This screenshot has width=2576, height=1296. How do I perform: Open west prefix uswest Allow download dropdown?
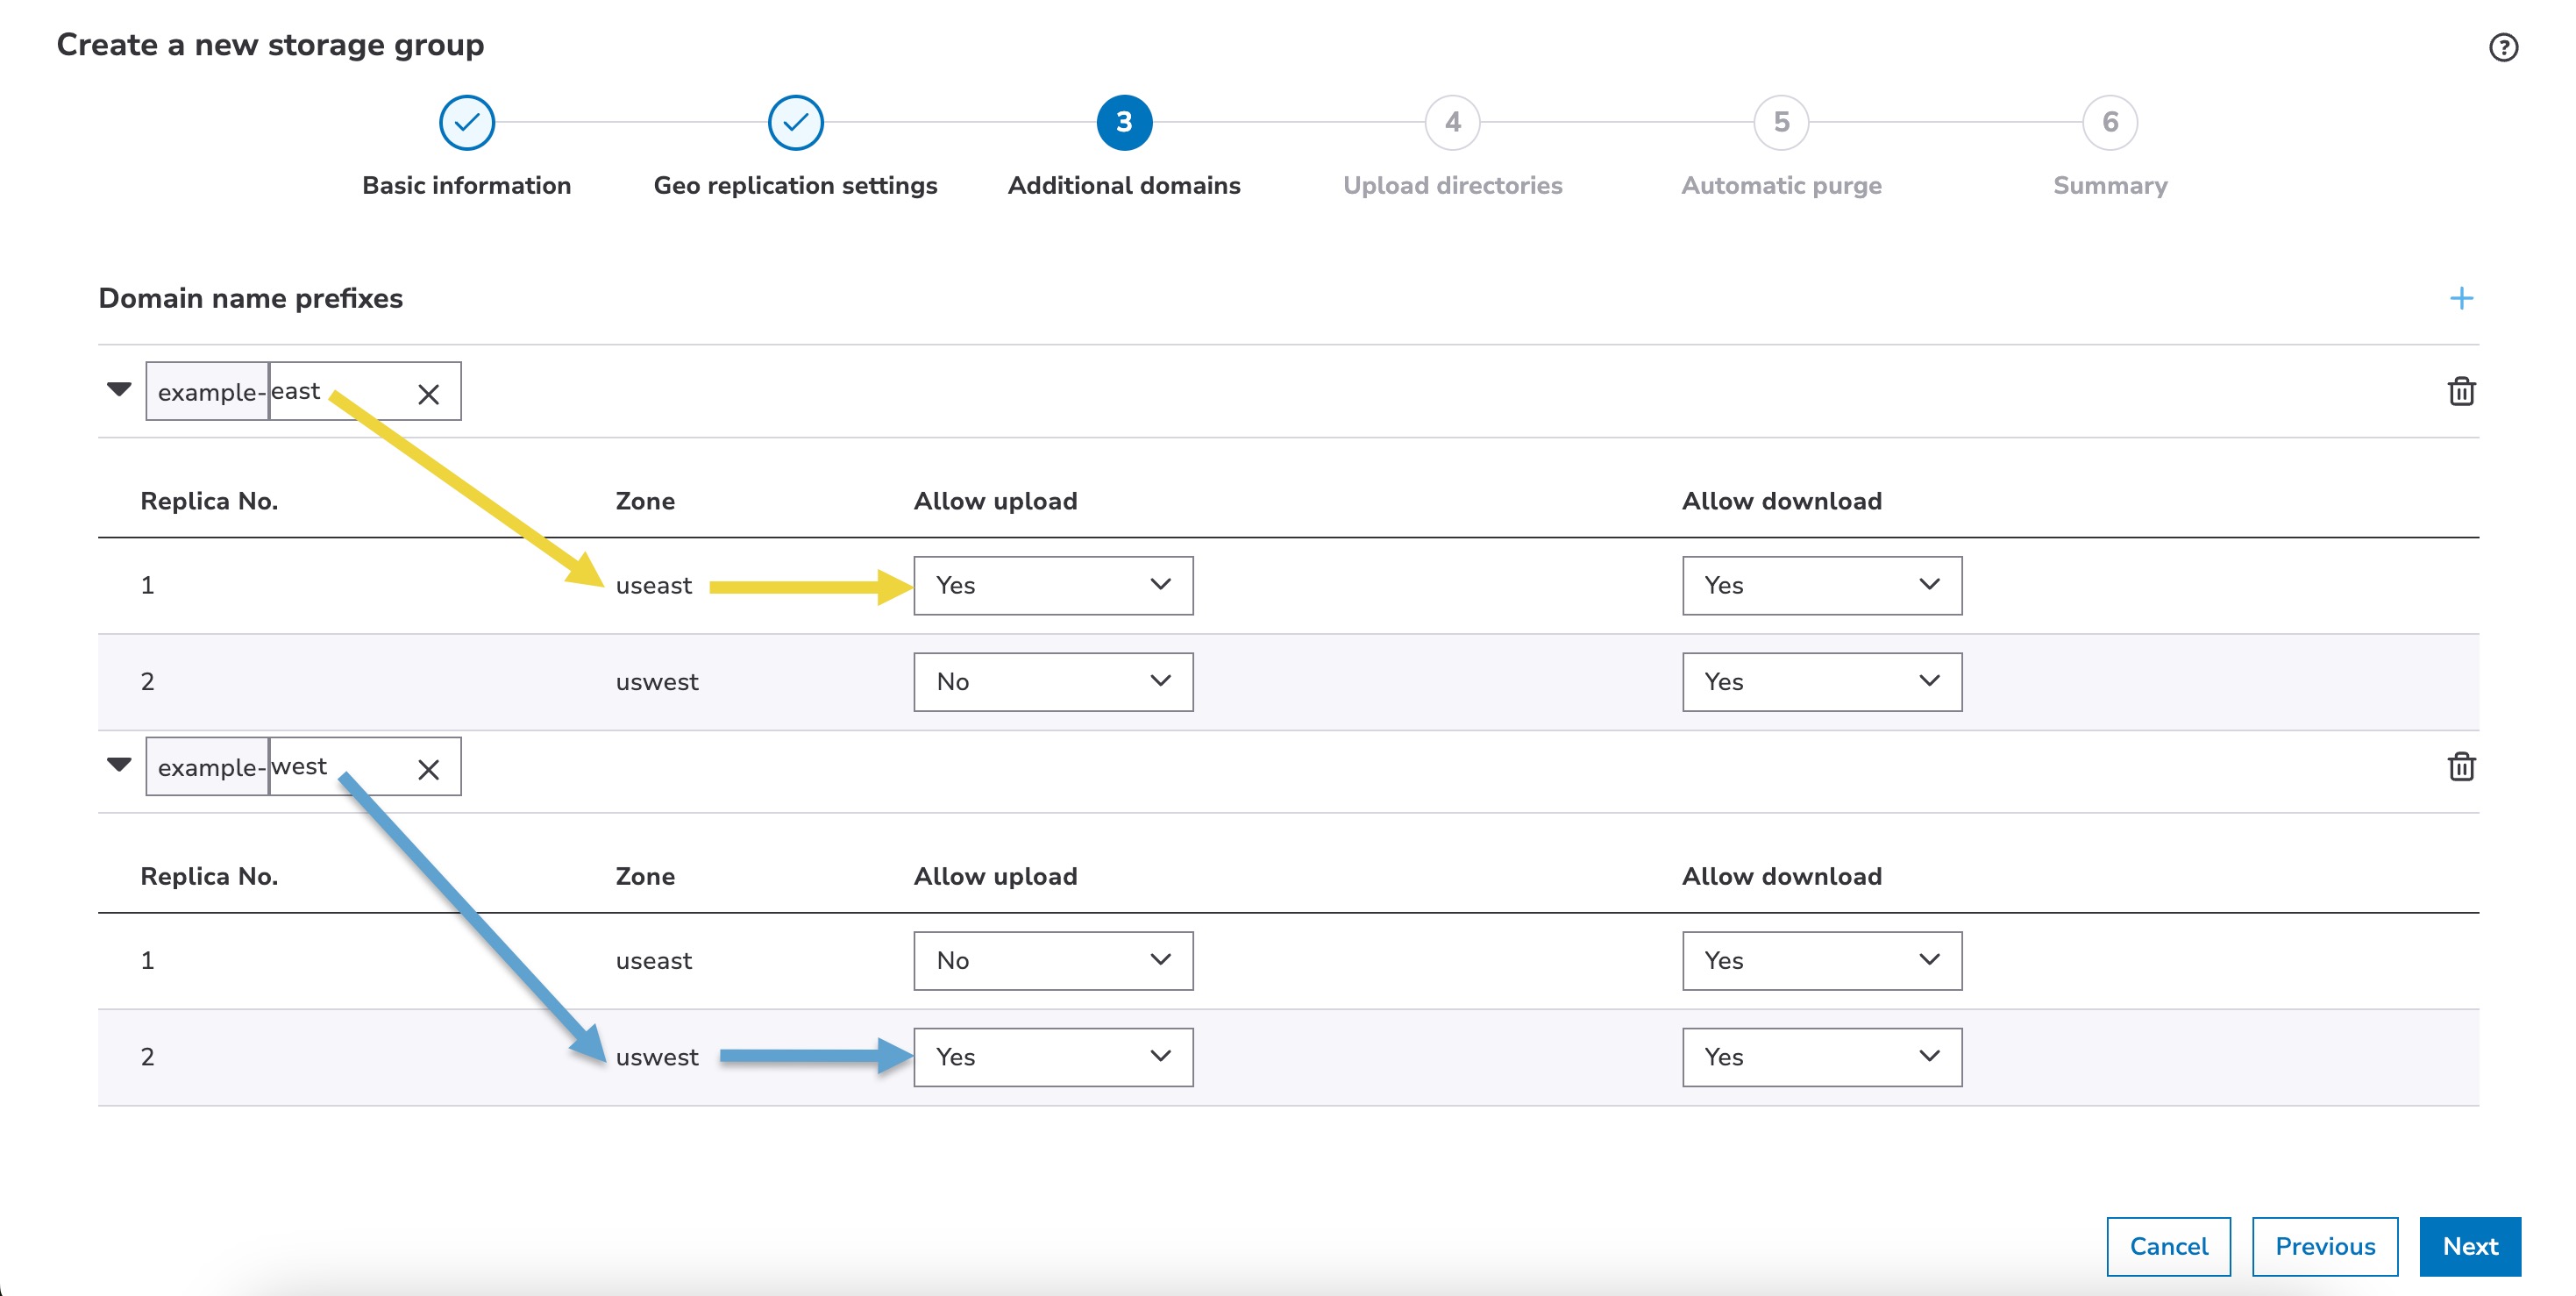click(x=1821, y=1057)
